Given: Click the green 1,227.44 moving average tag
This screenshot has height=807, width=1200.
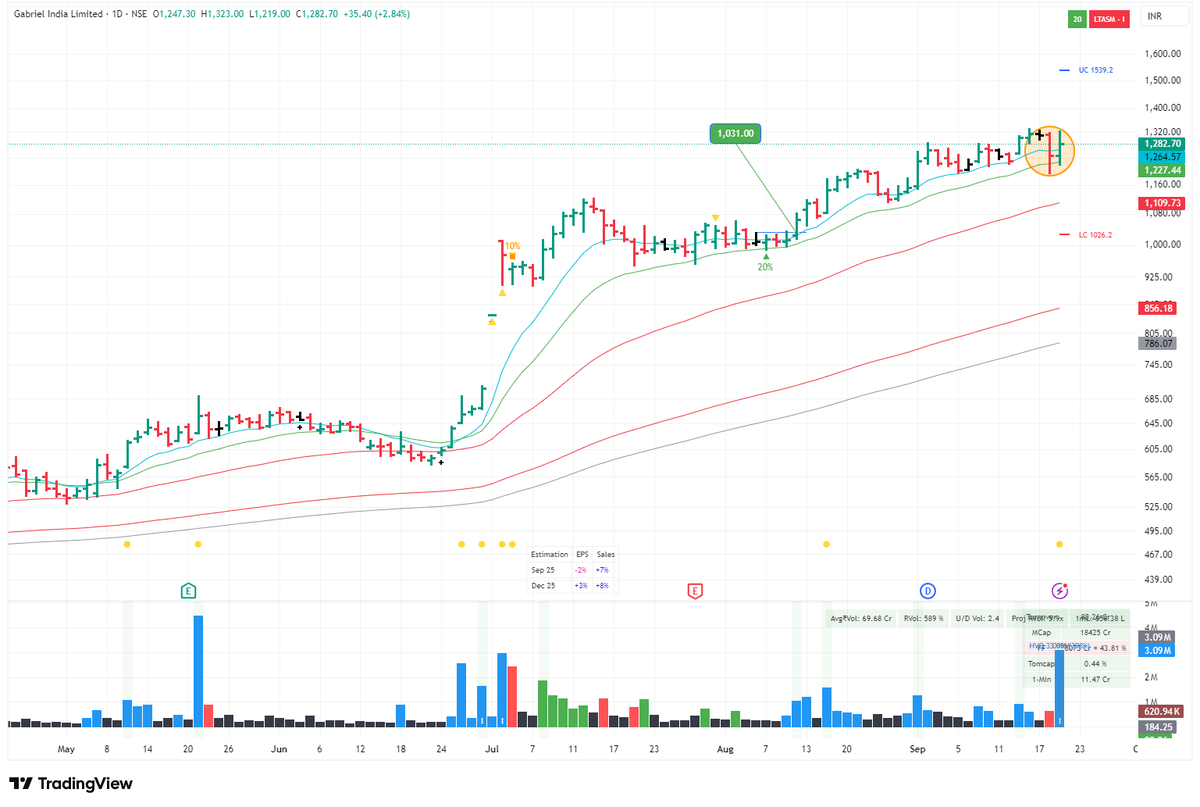Looking at the screenshot, I should (1160, 170).
